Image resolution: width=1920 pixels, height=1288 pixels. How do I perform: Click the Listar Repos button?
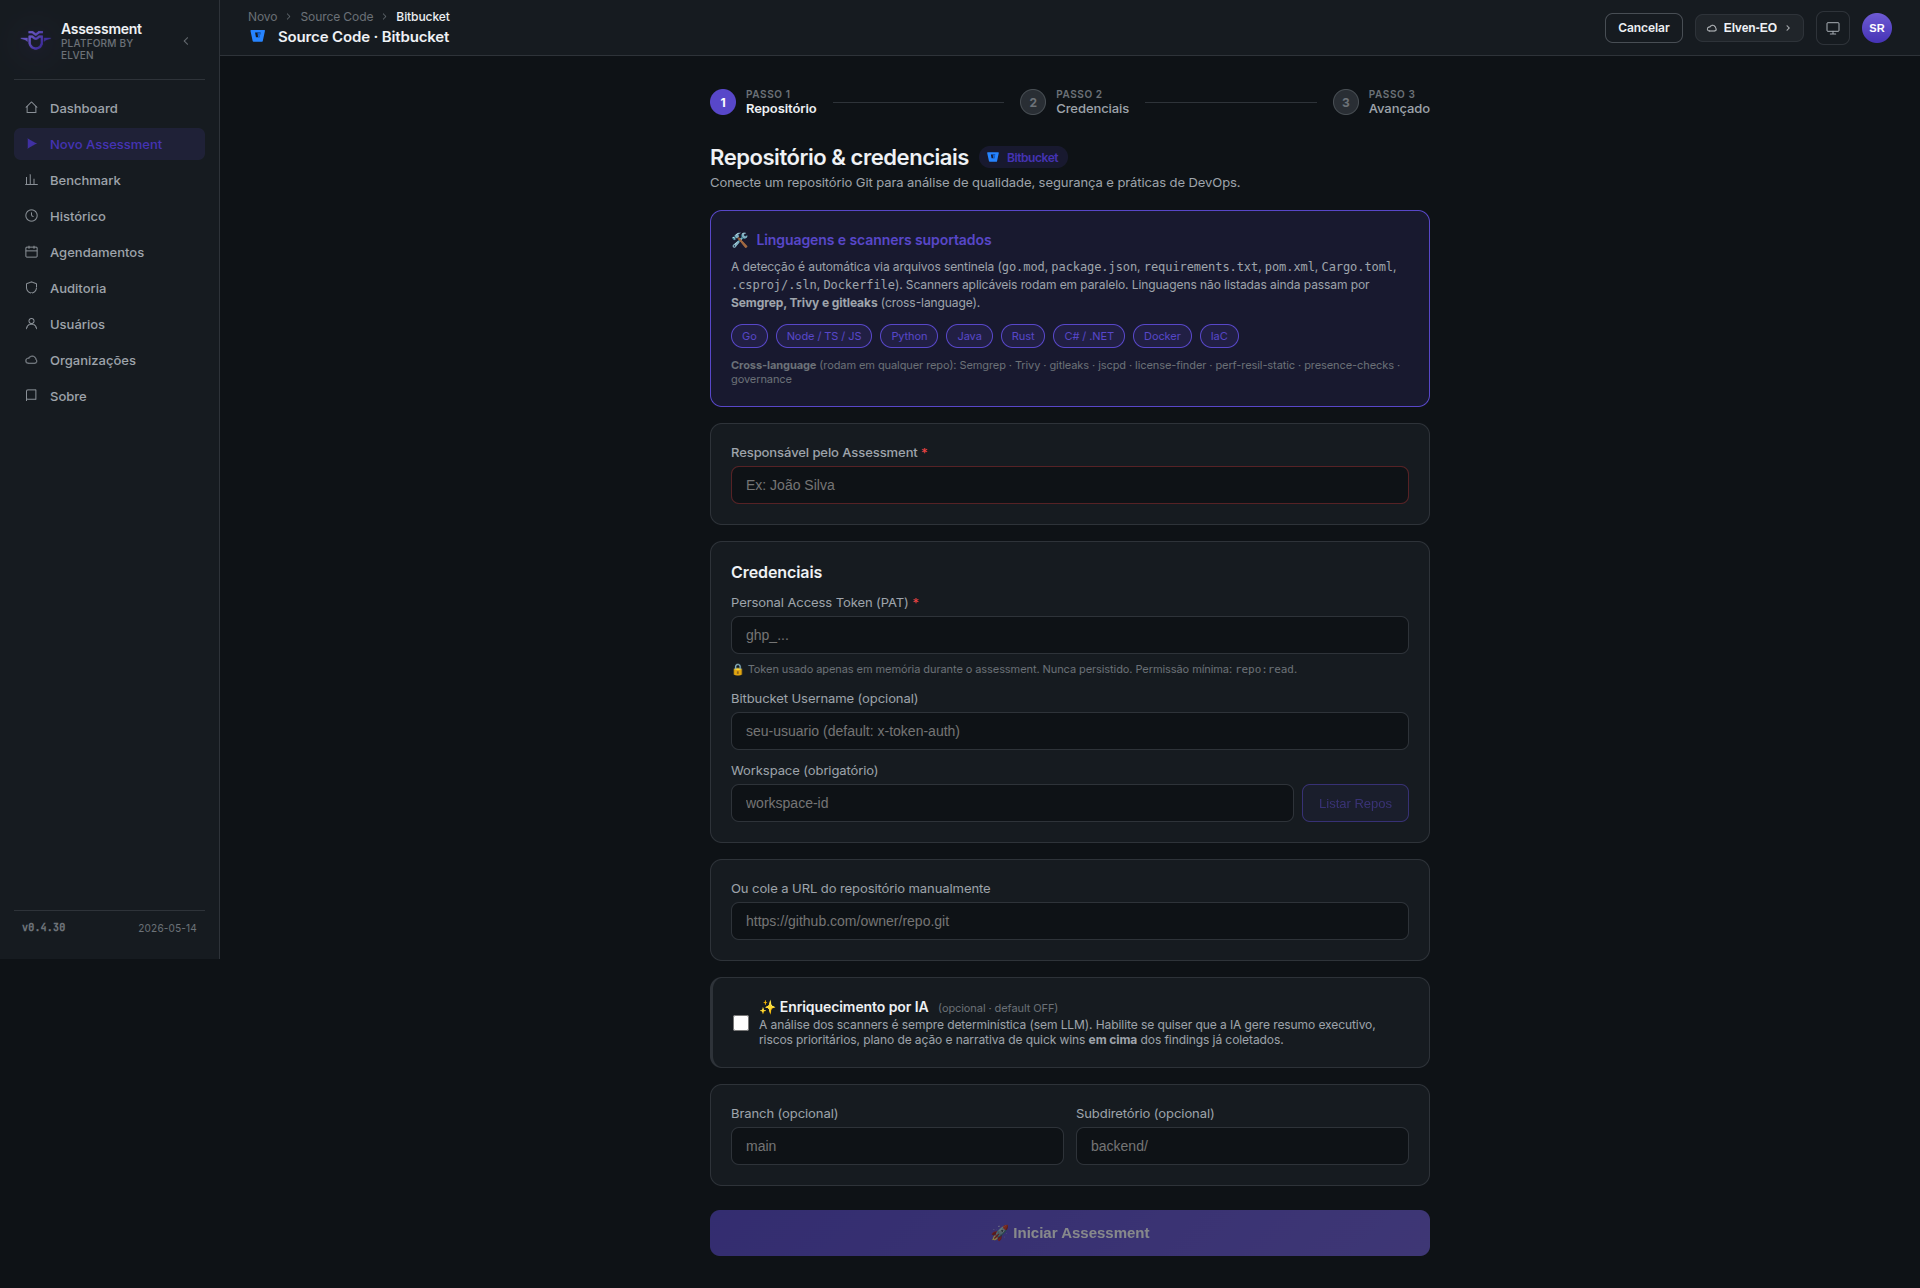pos(1355,803)
